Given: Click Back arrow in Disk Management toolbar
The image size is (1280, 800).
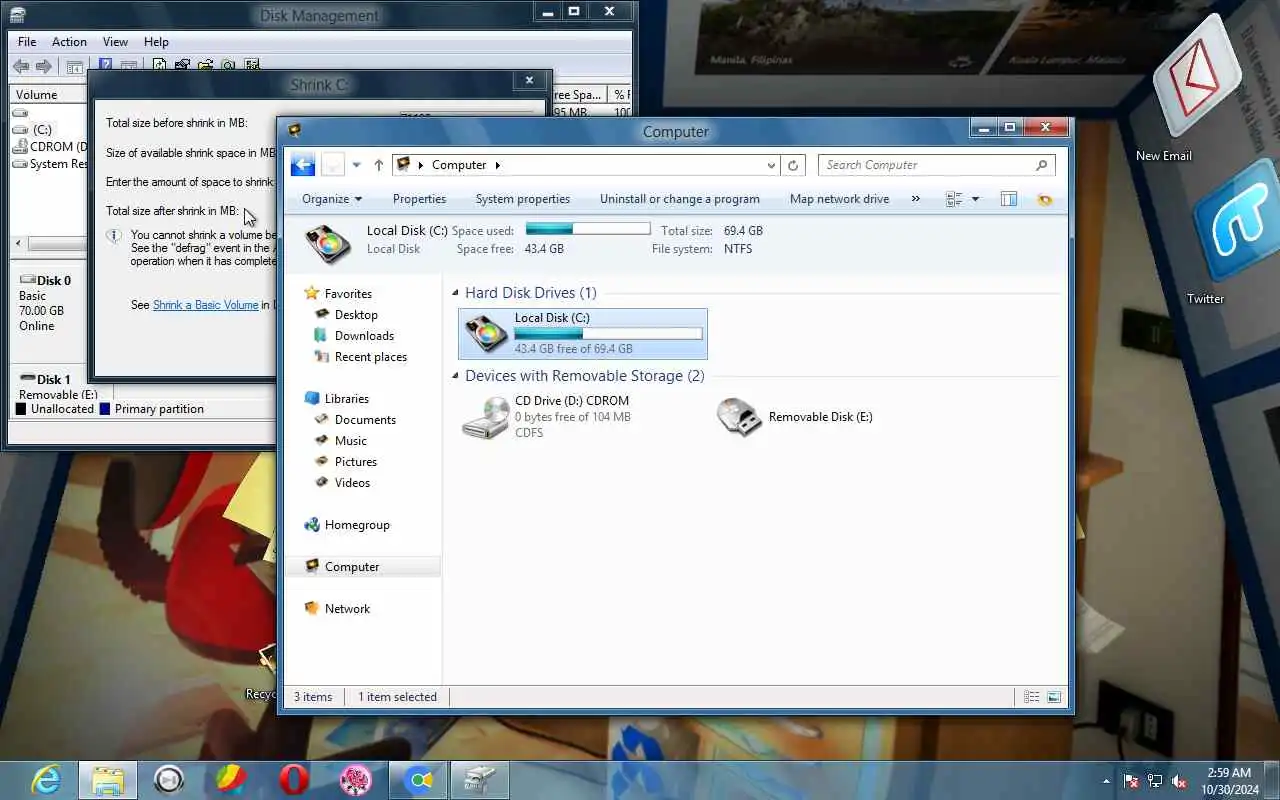Looking at the screenshot, I should 21,67.
